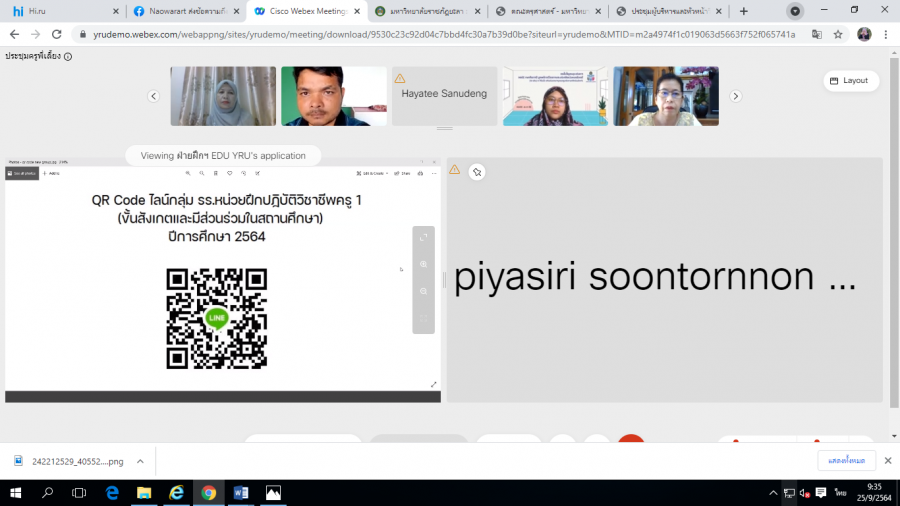Expand shared content to full screen
The image size is (900, 506).
(424, 237)
